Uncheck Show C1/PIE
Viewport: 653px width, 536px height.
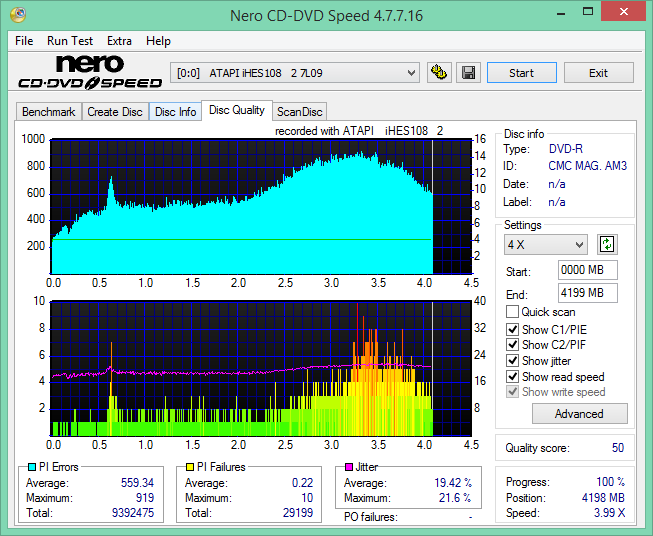click(512, 329)
